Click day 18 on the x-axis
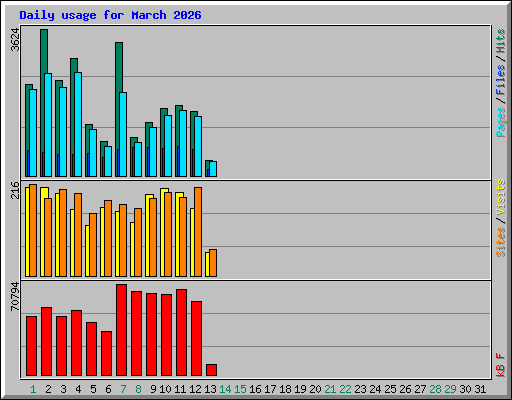 click(285, 389)
